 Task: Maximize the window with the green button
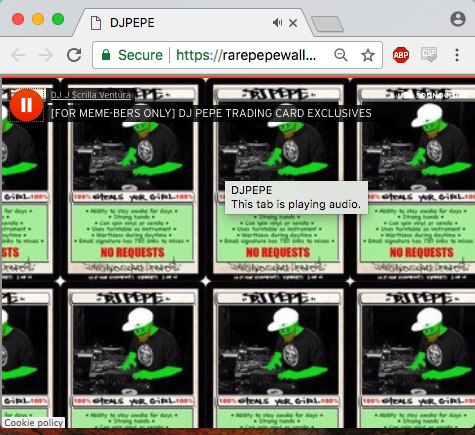[58, 19]
